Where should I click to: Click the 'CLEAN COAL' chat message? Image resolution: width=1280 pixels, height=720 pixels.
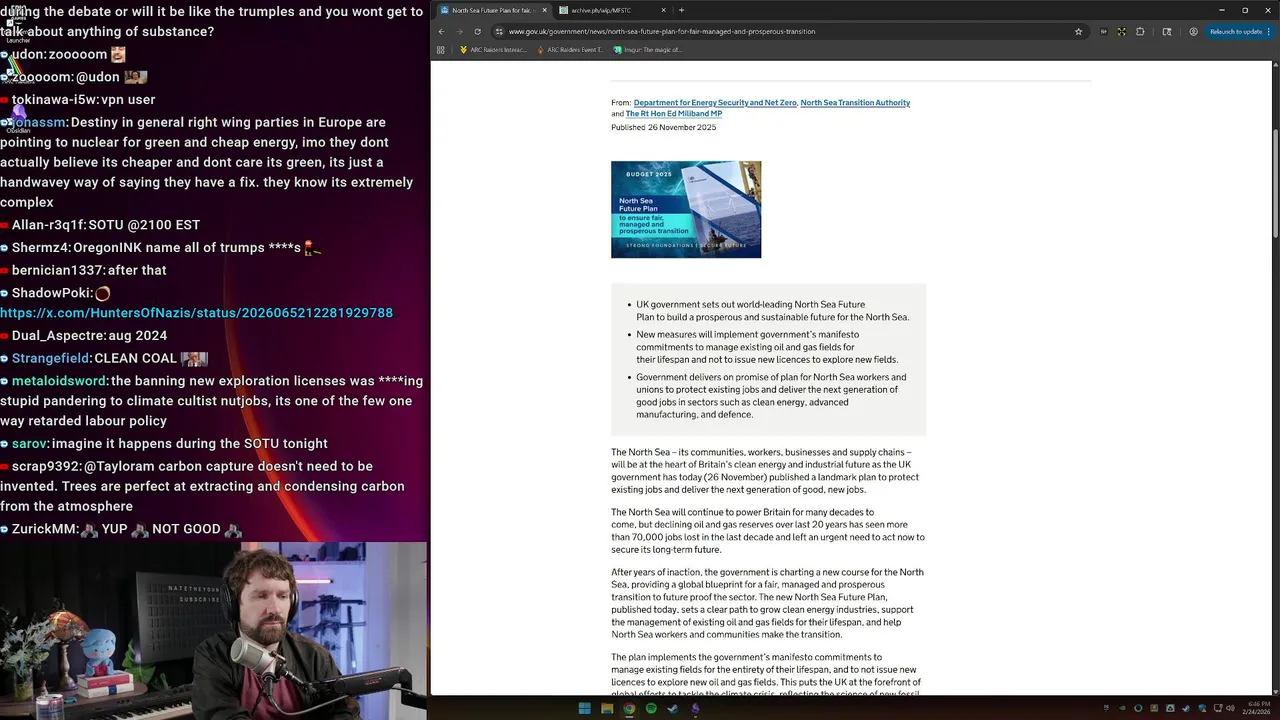pyautogui.click(x=136, y=358)
